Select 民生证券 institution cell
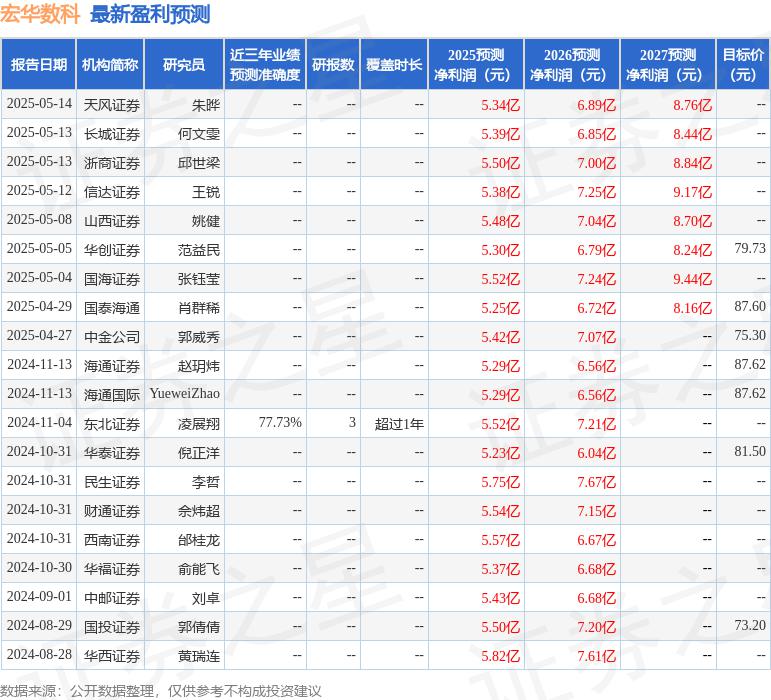 tap(112, 482)
